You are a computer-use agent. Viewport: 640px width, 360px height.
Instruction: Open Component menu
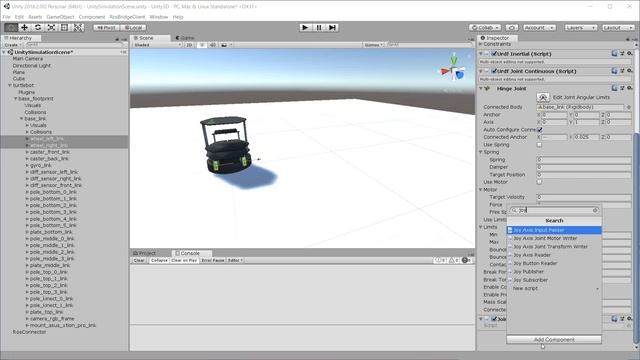click(x=92, y=17)
